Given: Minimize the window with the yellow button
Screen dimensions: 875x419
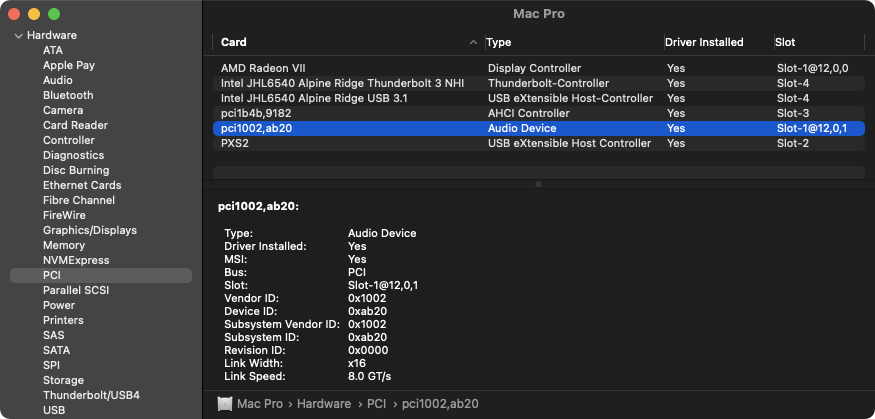Looking at the screenshot, I should [34, 14].
